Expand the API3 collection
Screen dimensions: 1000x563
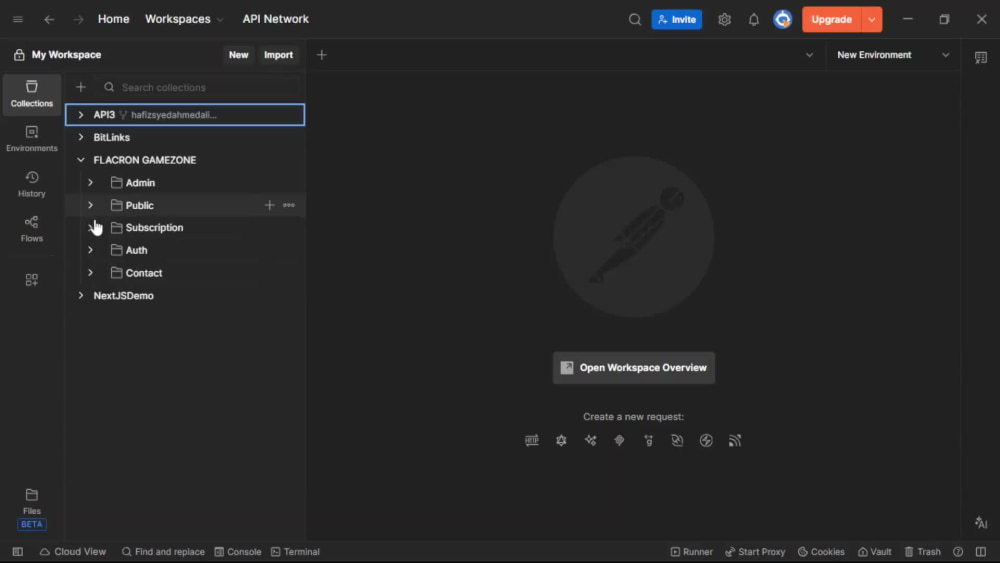click(80, 115)
